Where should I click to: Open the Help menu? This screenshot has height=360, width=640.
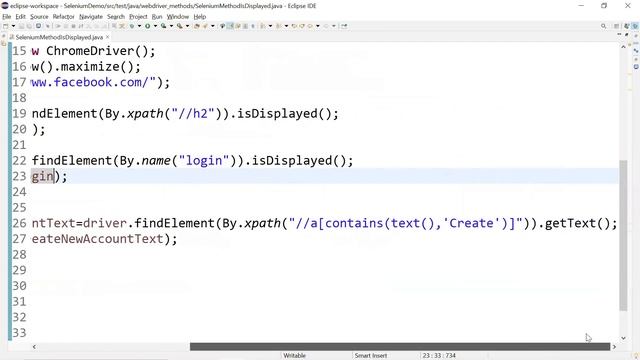(x=200, y=16)
